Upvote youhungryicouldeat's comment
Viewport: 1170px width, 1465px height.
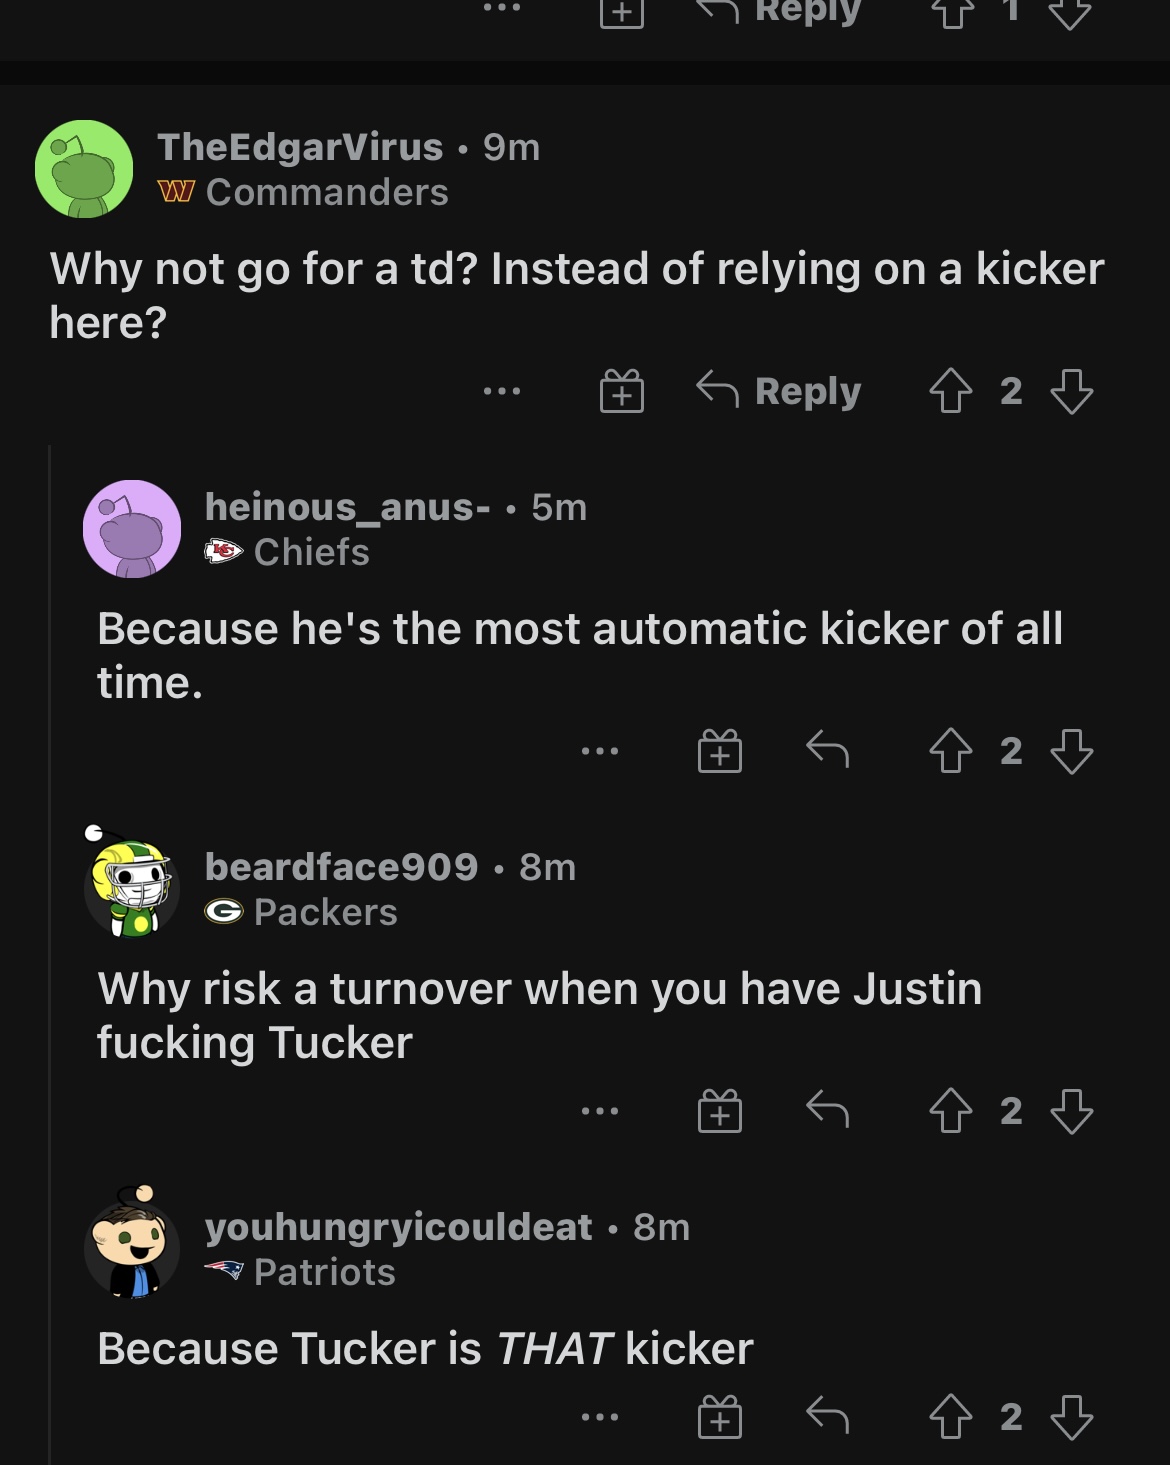pyautogui.click(x=950, y=1417)
